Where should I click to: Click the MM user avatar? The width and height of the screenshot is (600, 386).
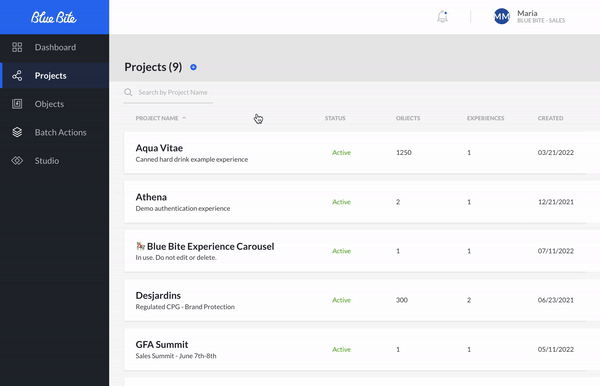point(502,16)
